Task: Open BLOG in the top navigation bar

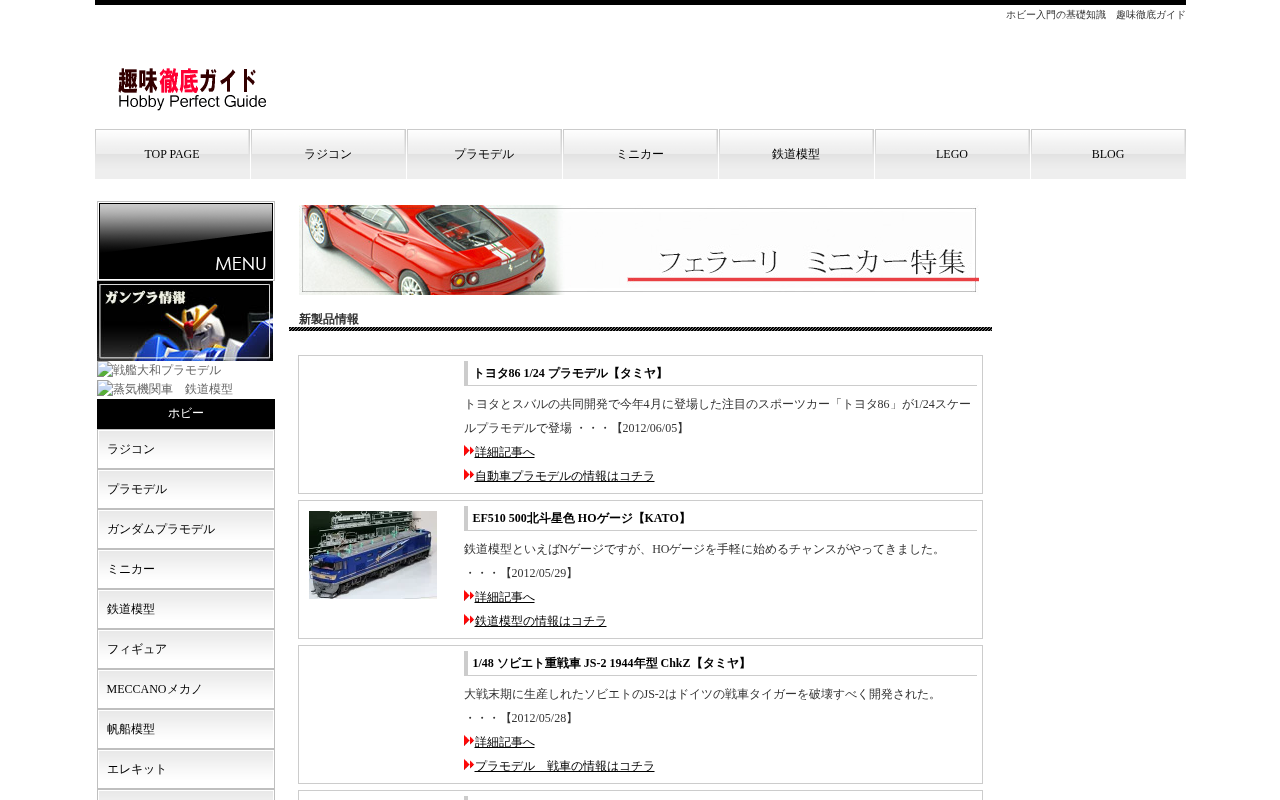Action: coord(1108,154)
